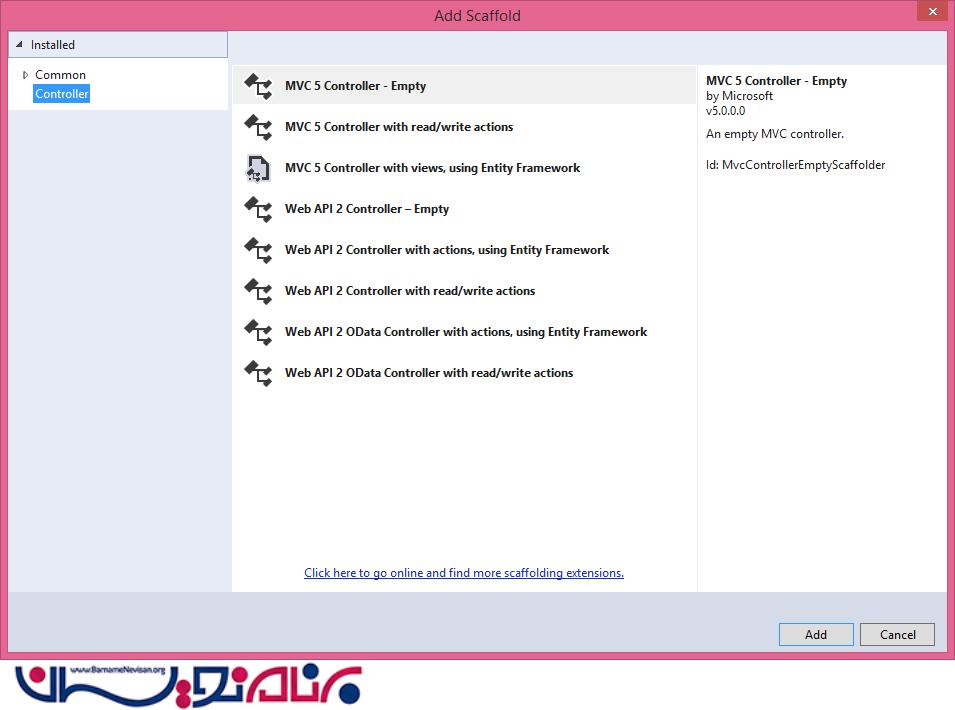Image resolution: width=955 pixels, height=710 pixels.
Task: Click icon for Web API 2 OData Controller with read/write actions
Action: [x=258, y=373]
